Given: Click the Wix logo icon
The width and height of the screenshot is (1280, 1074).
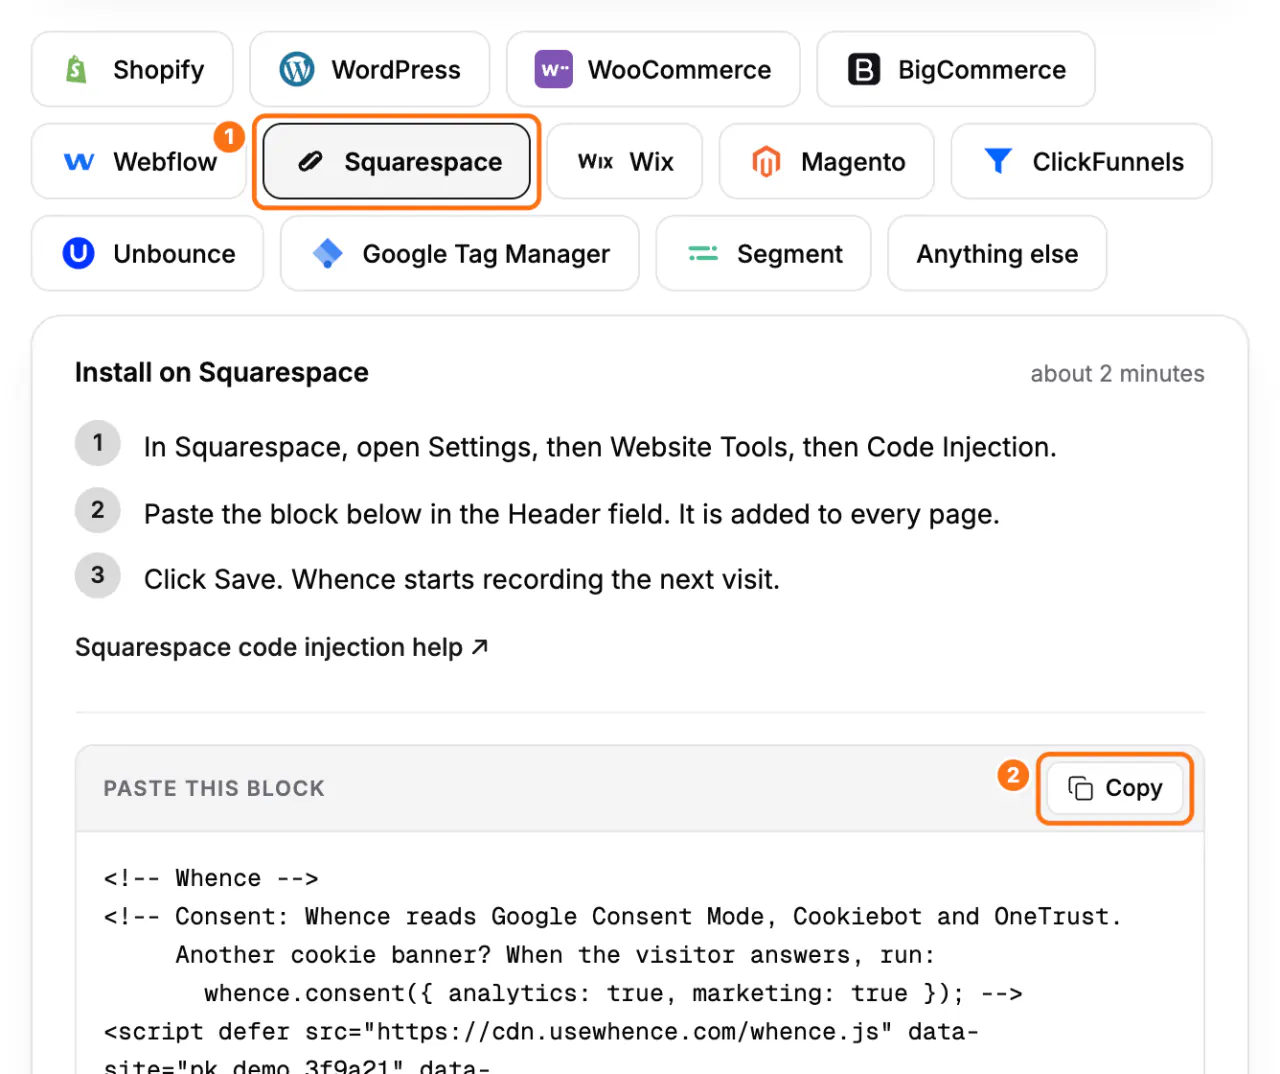Looking at the screenshot, I should [596, 162].
